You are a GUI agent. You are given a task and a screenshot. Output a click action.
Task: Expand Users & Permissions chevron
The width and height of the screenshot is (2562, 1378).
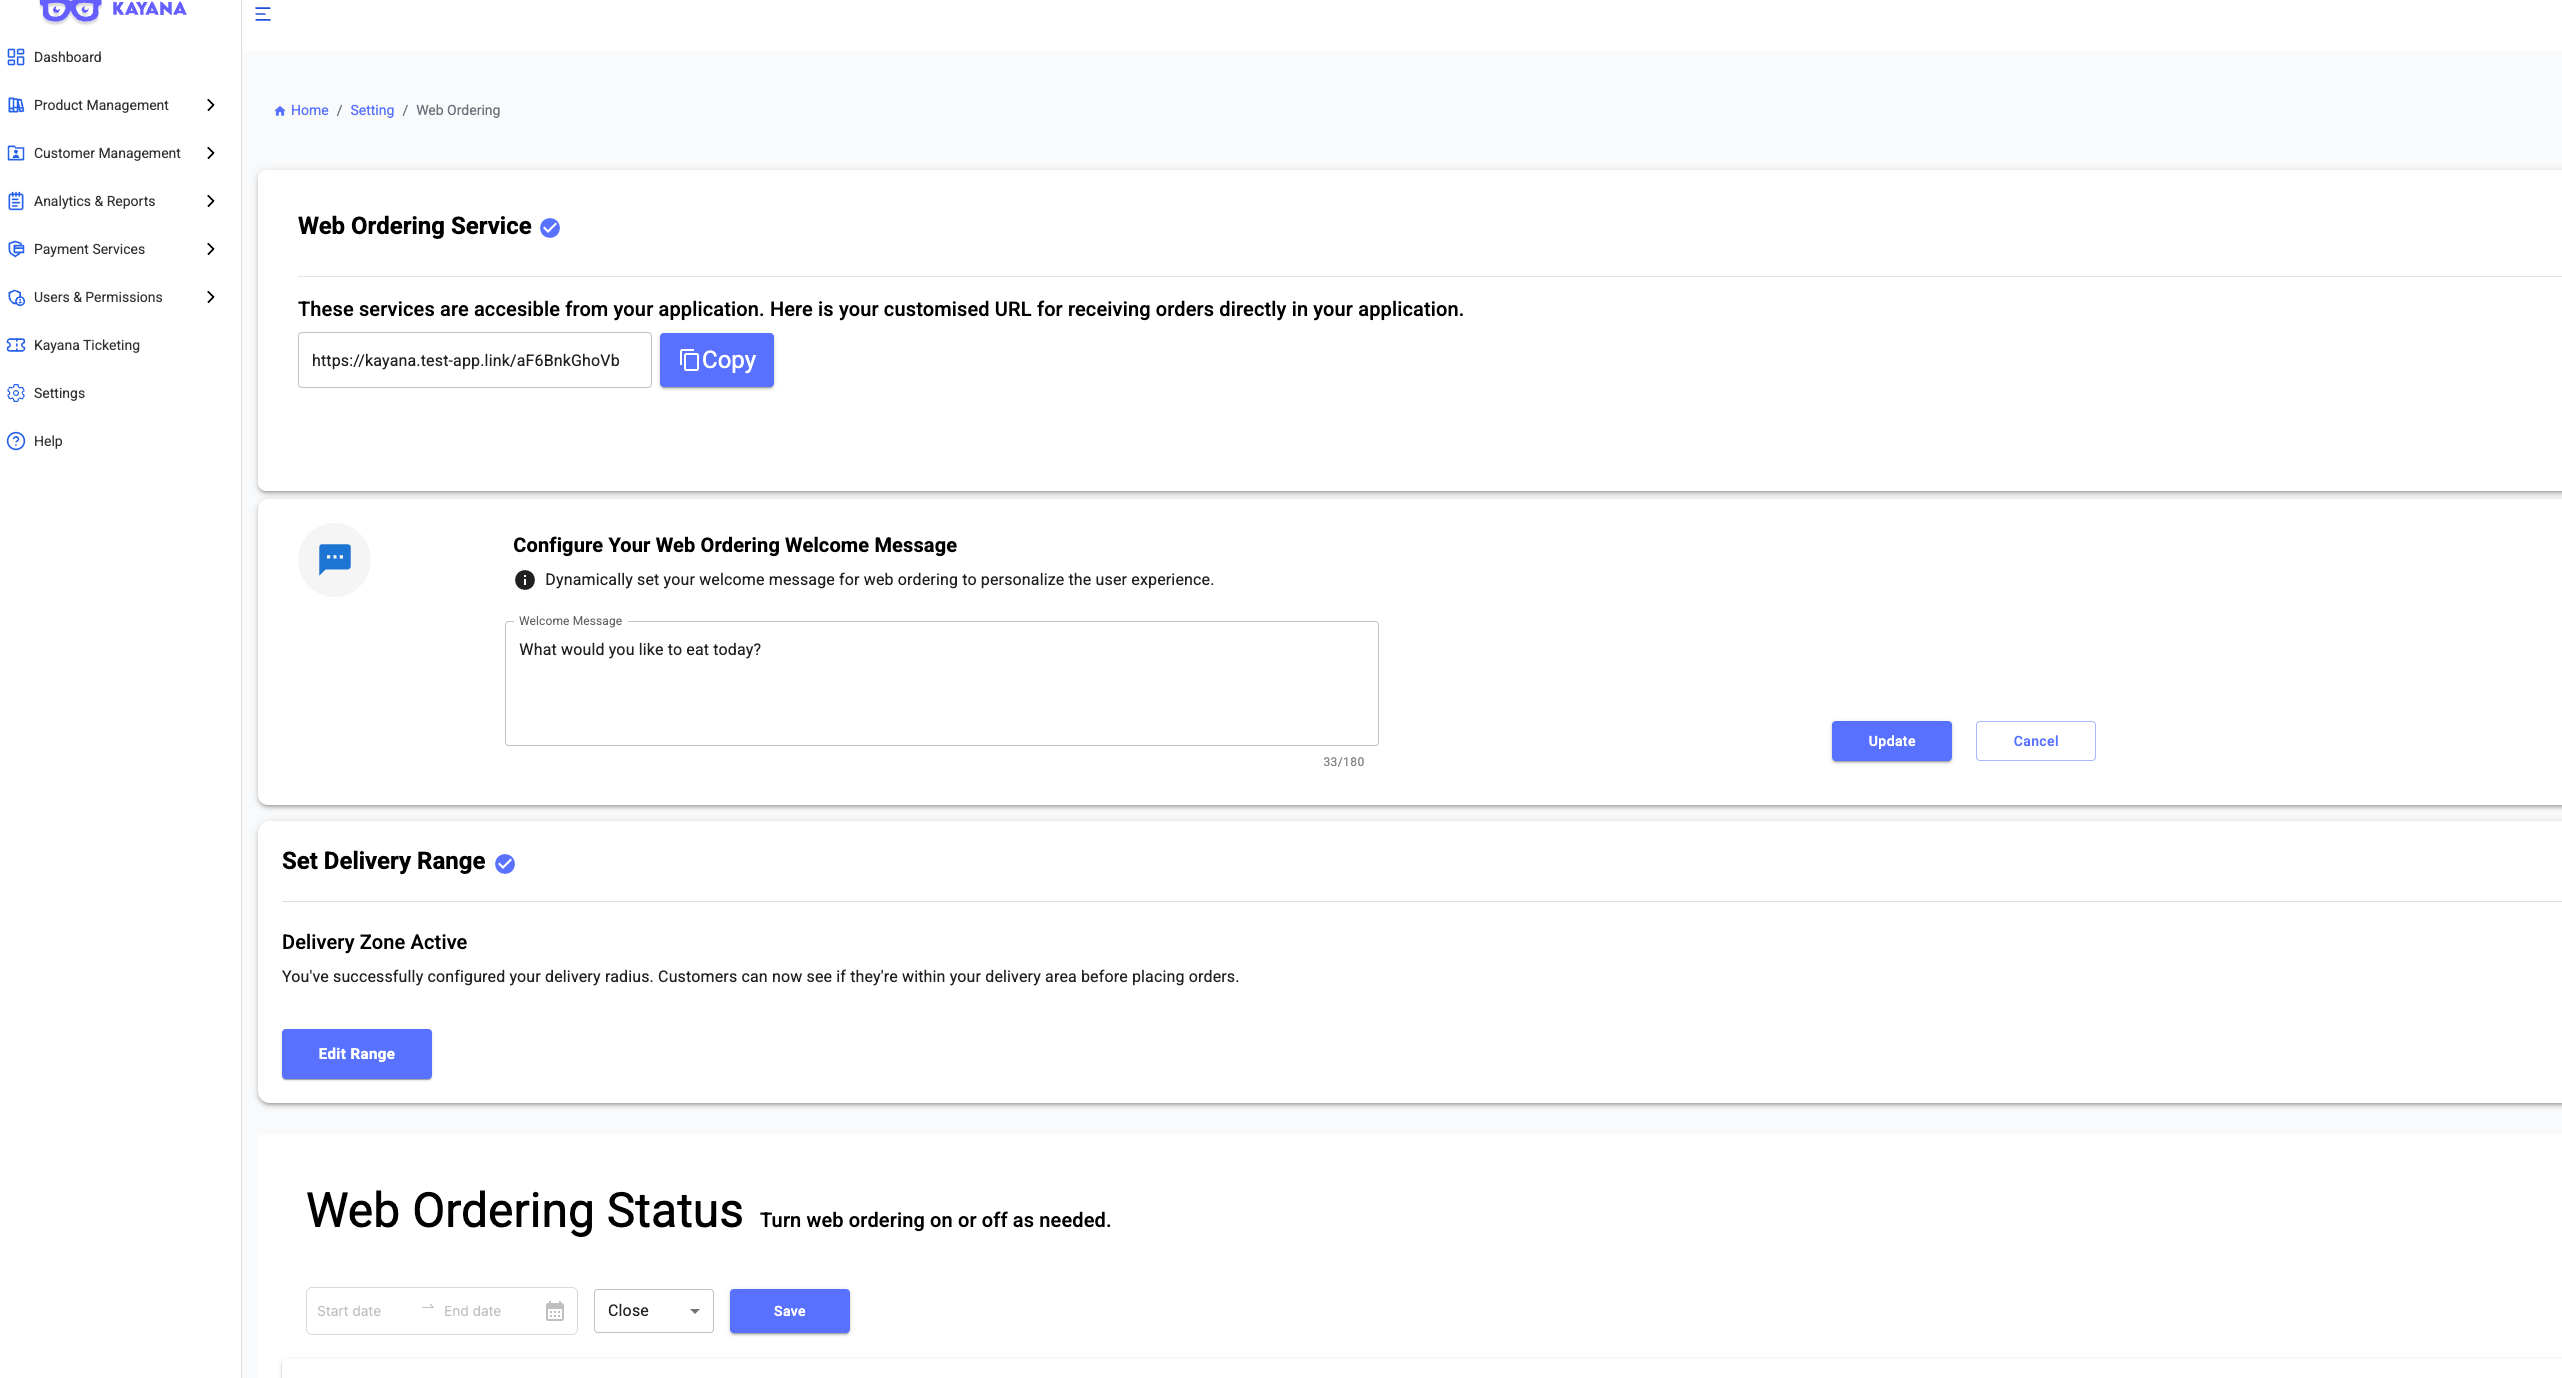[211, 297]
